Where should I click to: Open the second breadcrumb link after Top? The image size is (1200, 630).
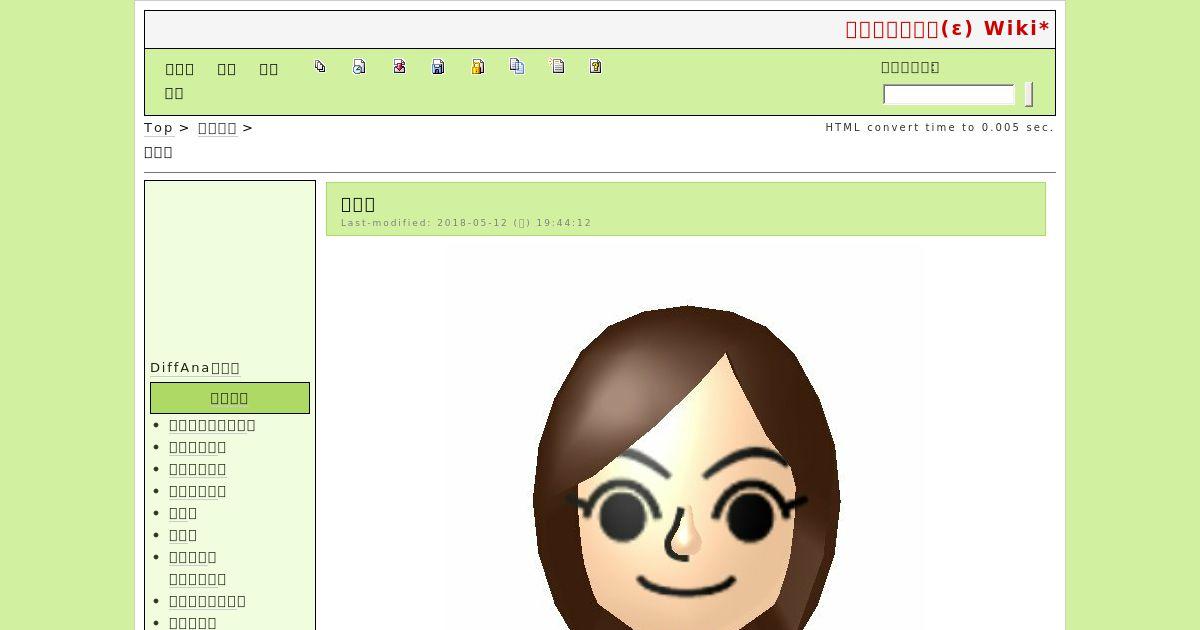[217, 128]
